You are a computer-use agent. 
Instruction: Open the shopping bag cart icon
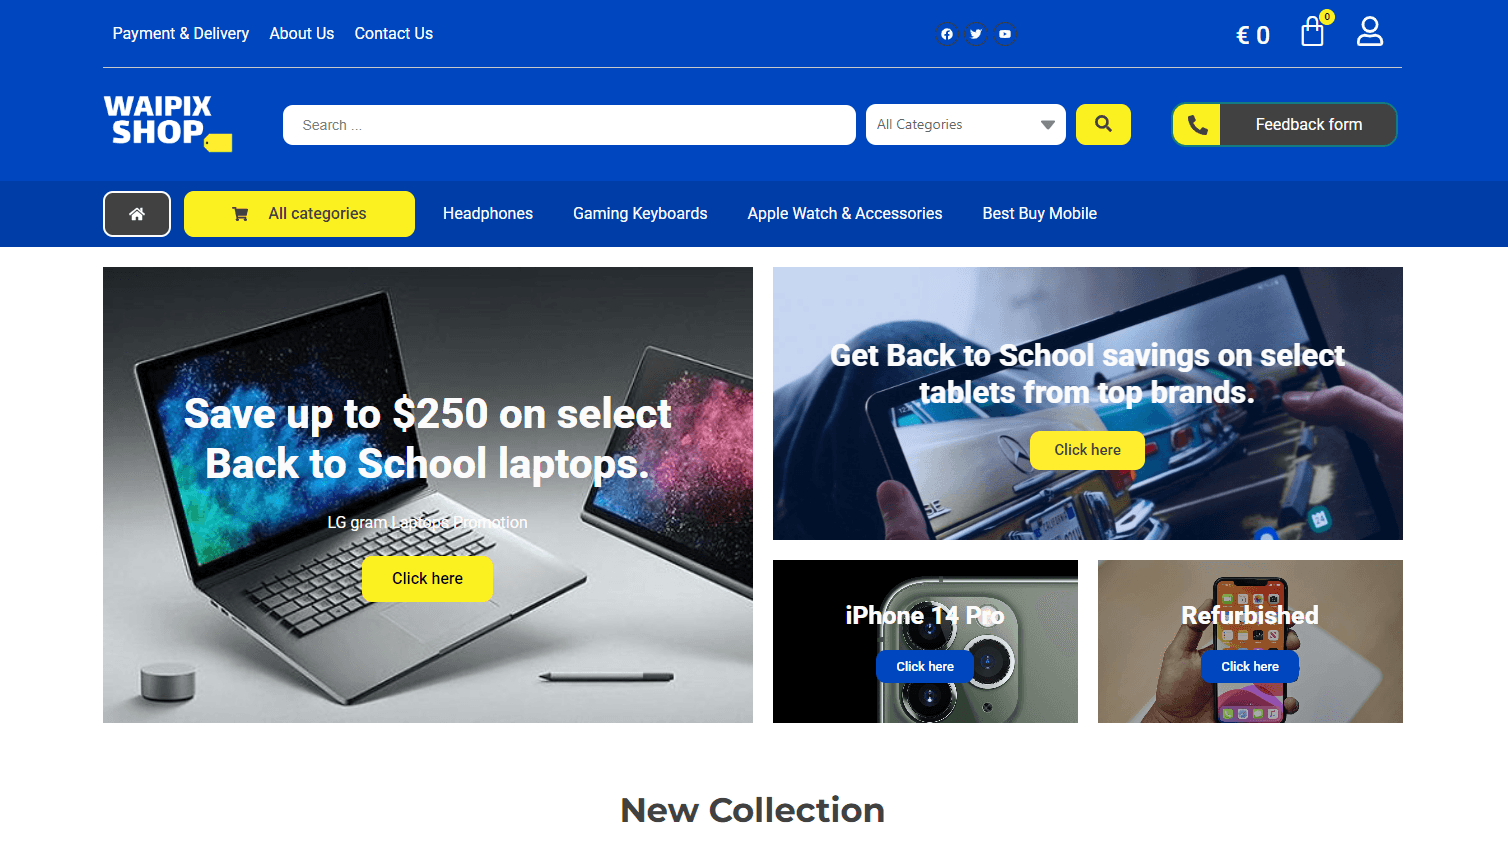click(x=1312, y=32)
